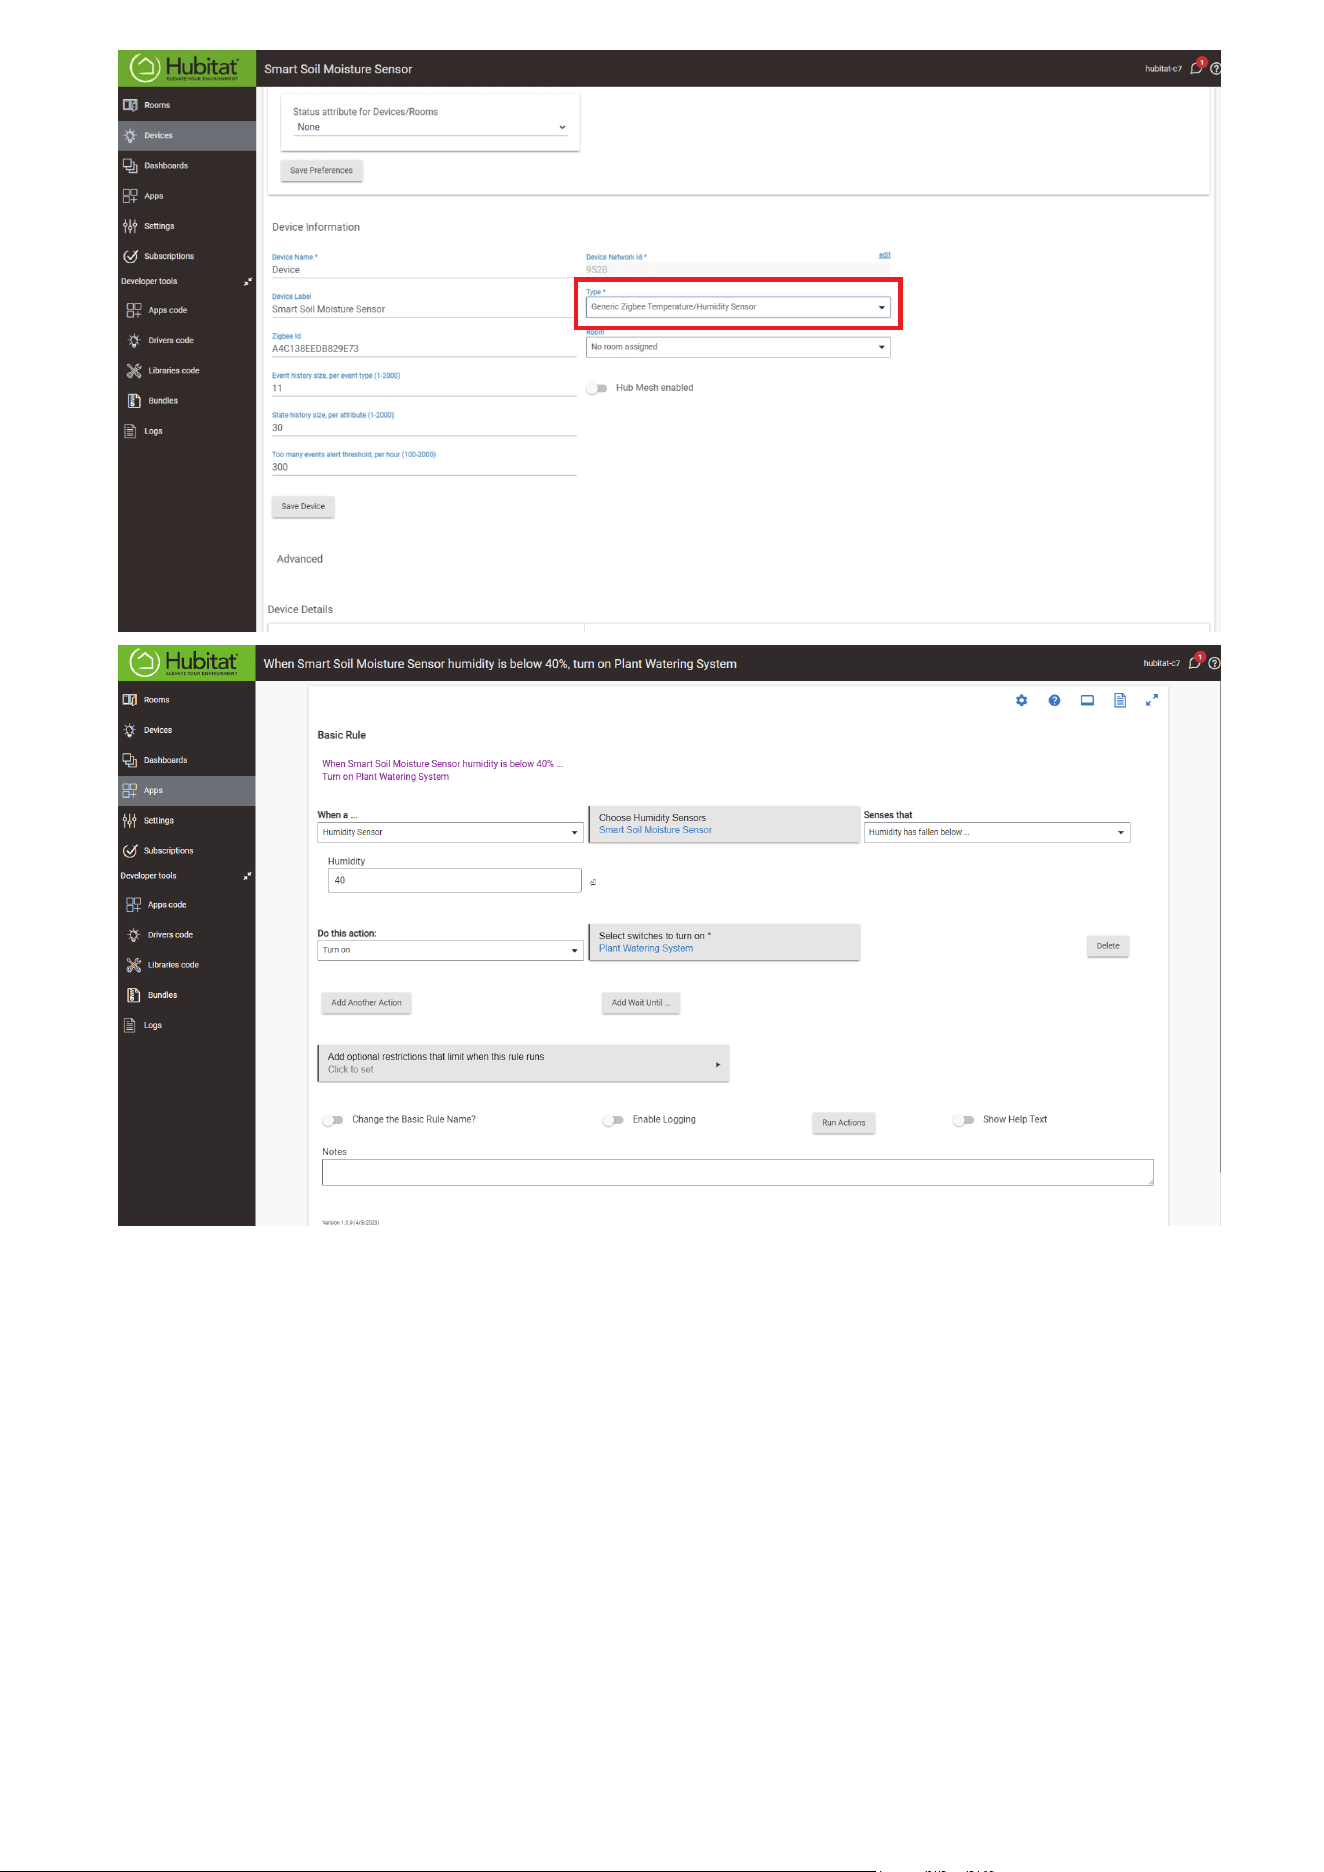Open the Do this action dropdown
Viewport: 1324px width, 1872px height.
pos(450,950)
